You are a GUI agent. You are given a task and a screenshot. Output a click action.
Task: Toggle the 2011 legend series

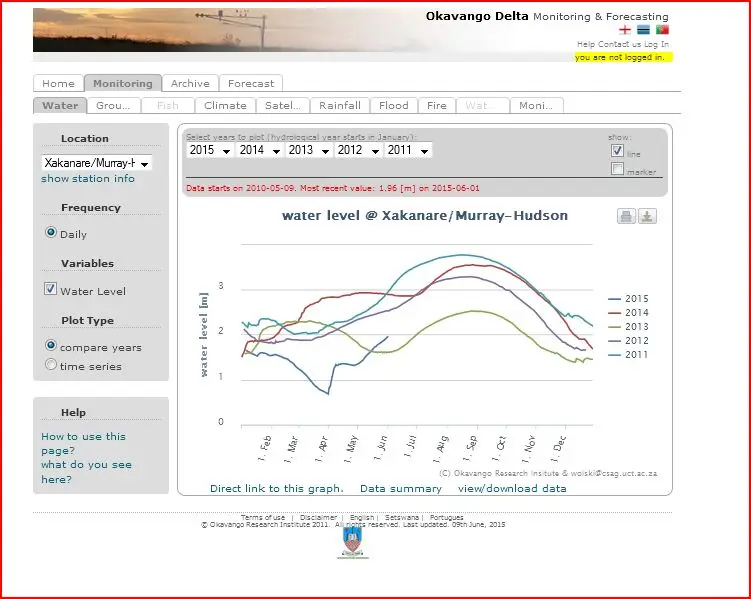coord(628,354)
